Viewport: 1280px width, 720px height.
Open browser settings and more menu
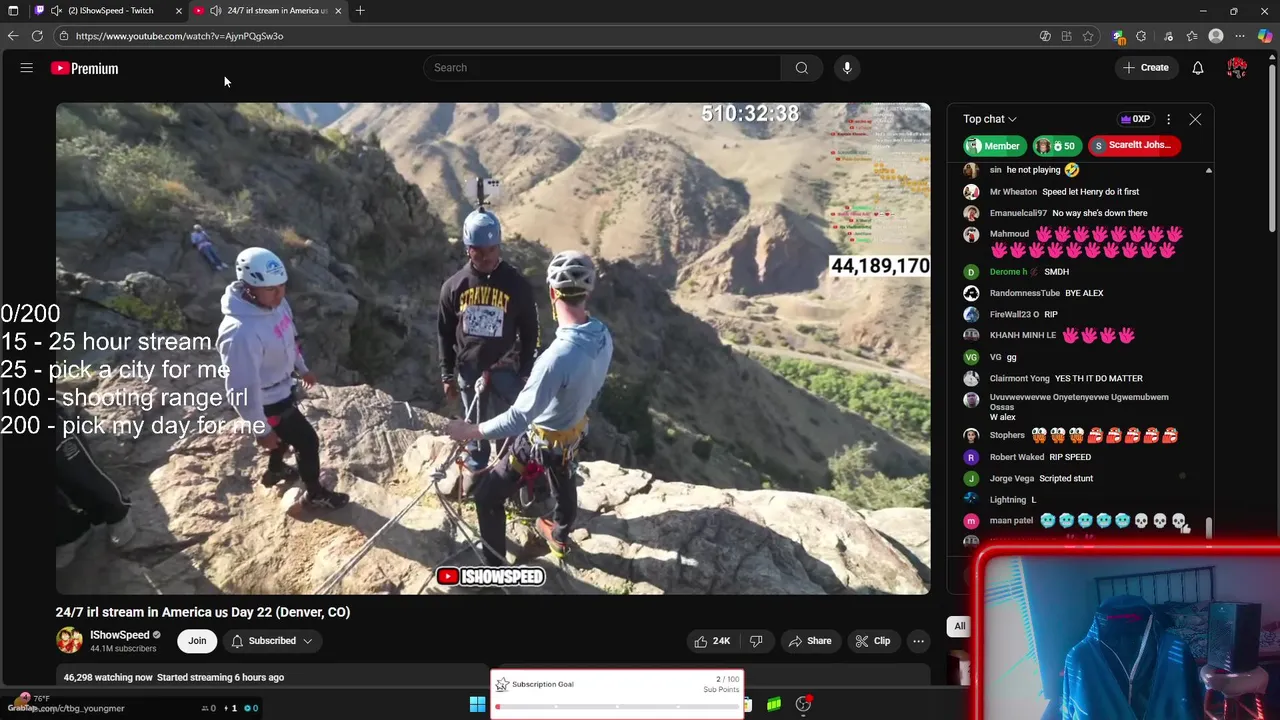pyautogui.click(x=1240, y=36)
